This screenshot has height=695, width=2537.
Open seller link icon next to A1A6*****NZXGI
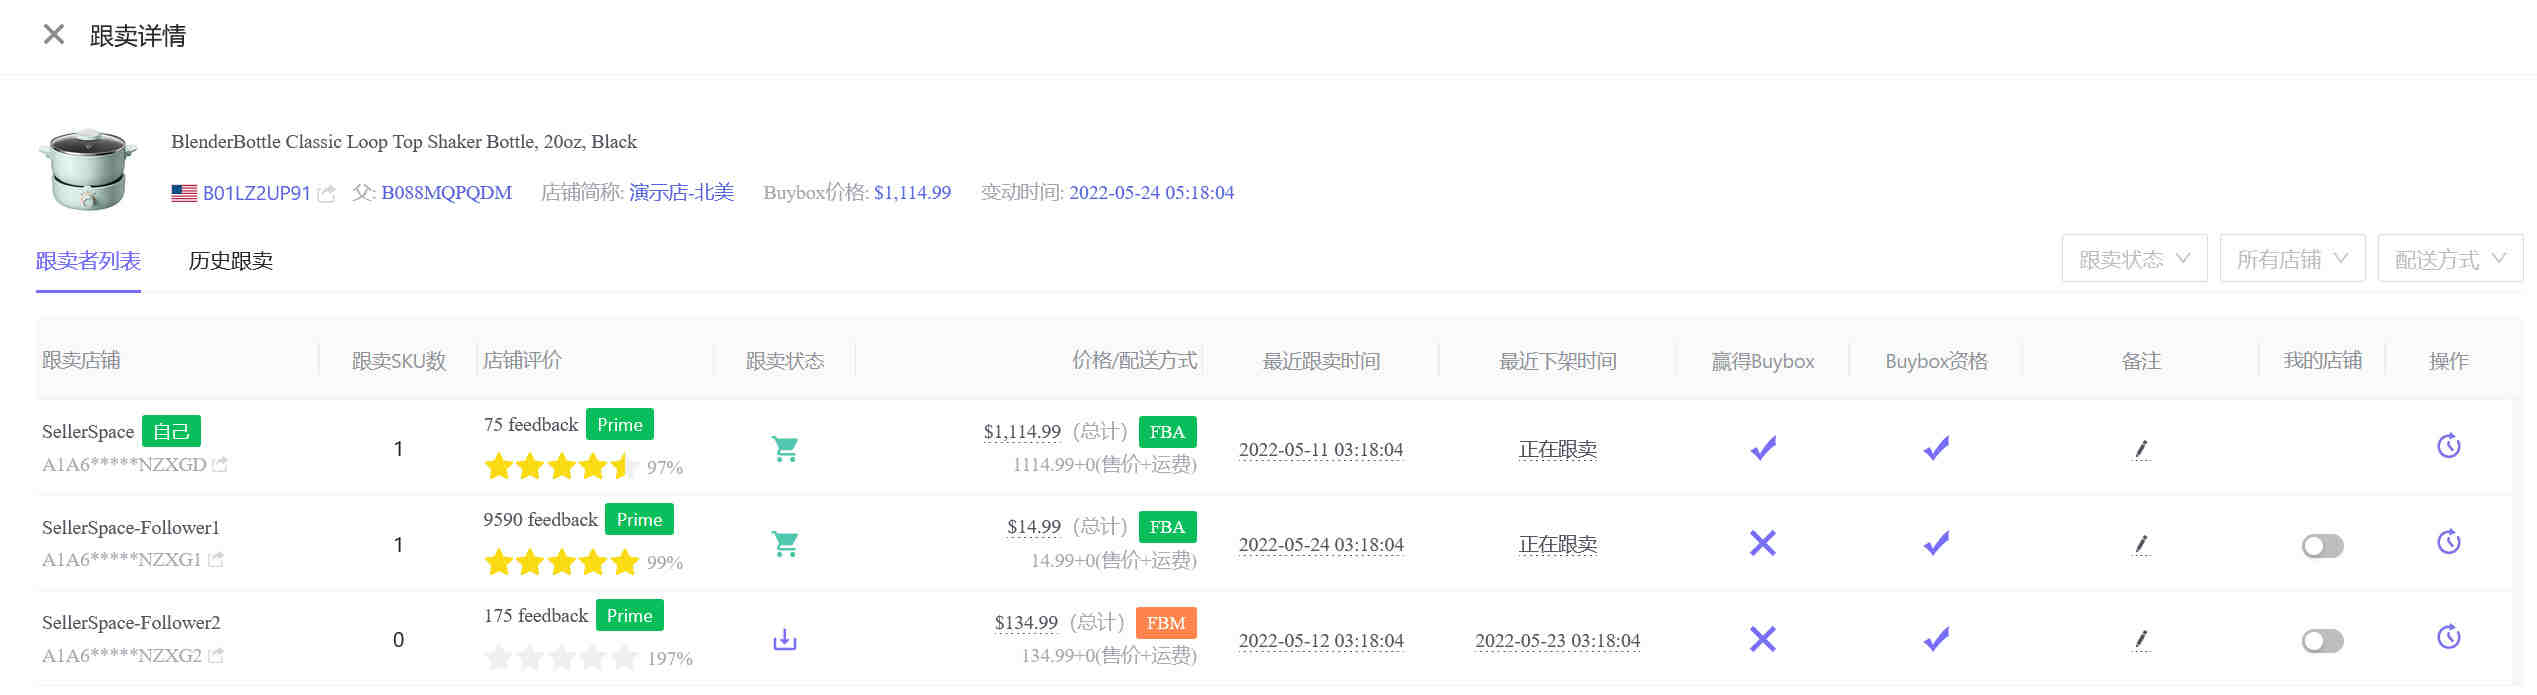click(215, 560)
